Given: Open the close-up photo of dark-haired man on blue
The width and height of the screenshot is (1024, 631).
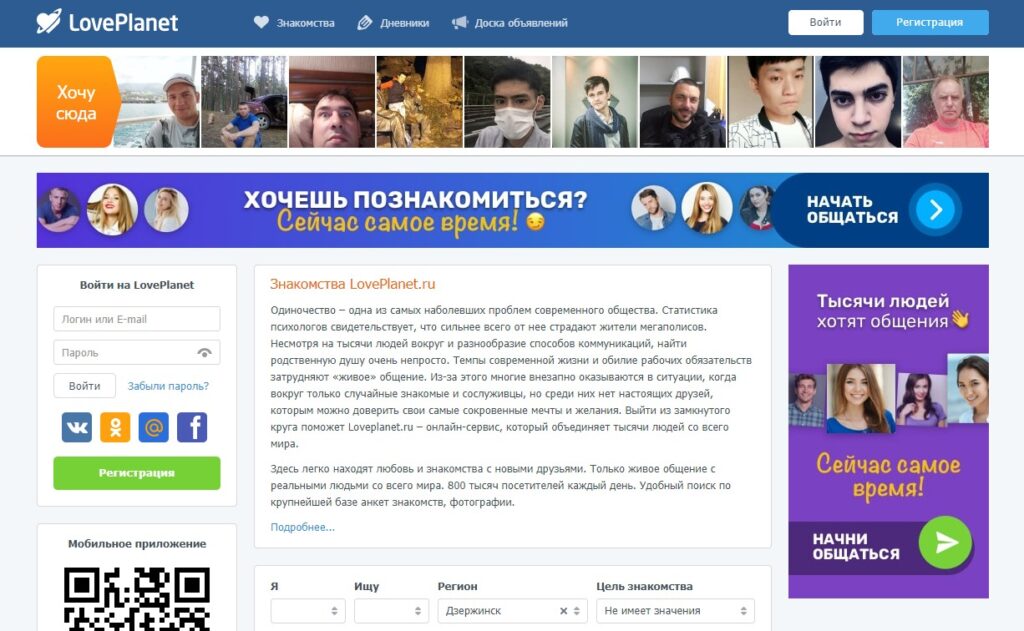Looking at the screenshot, I should click(858, 102).
